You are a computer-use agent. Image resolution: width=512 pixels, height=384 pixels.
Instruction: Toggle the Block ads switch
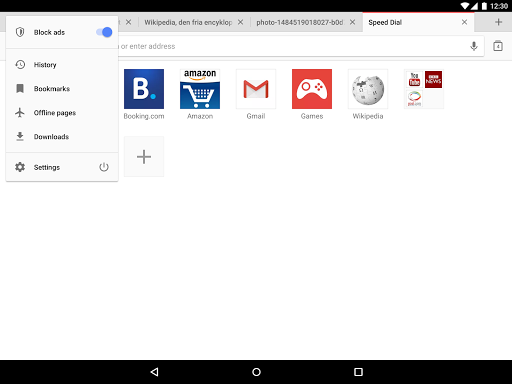click(x=104, y=32)
